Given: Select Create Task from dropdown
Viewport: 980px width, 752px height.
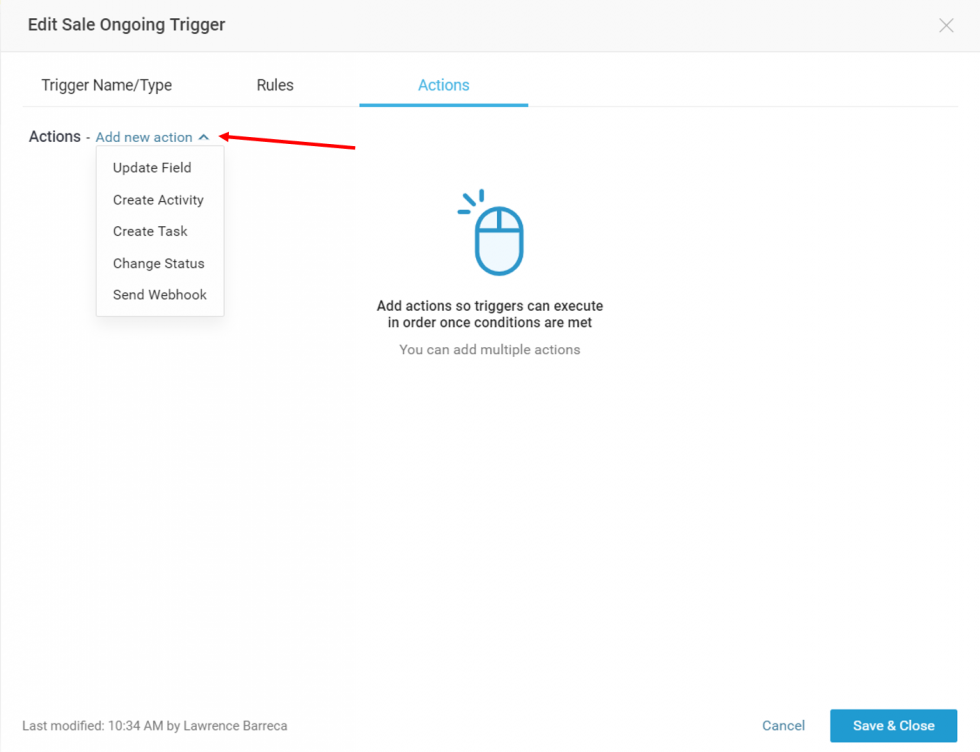Looking at the screenshot, I should [149, 231].
